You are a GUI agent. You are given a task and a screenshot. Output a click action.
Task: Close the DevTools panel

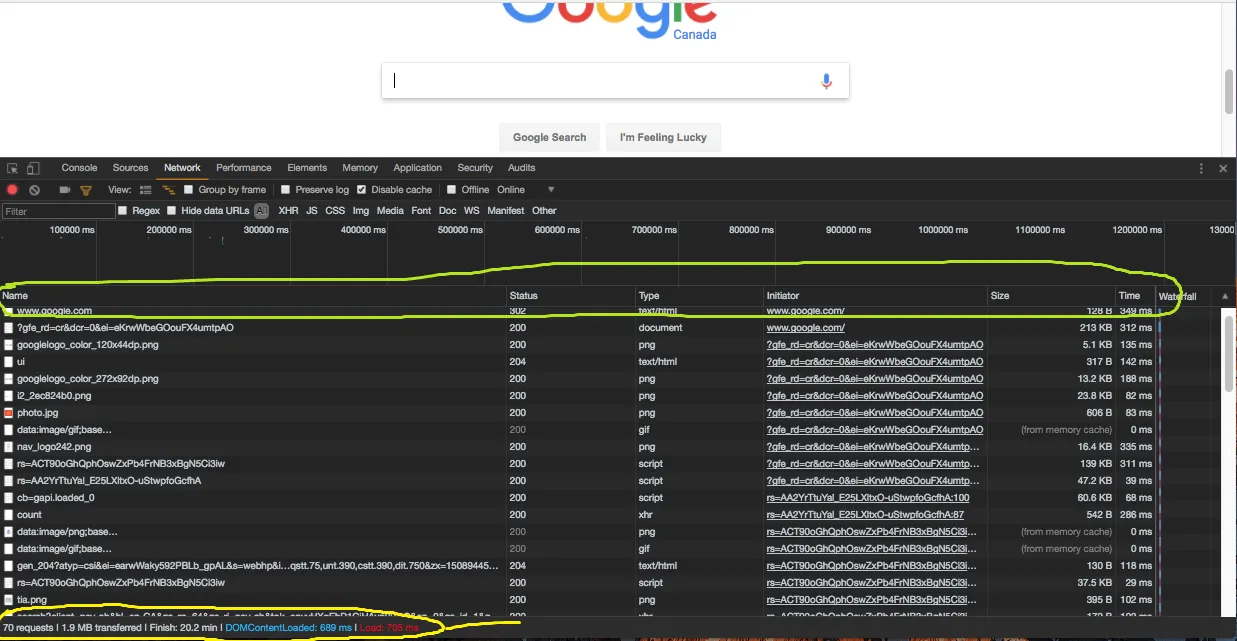pos(1222,168)
